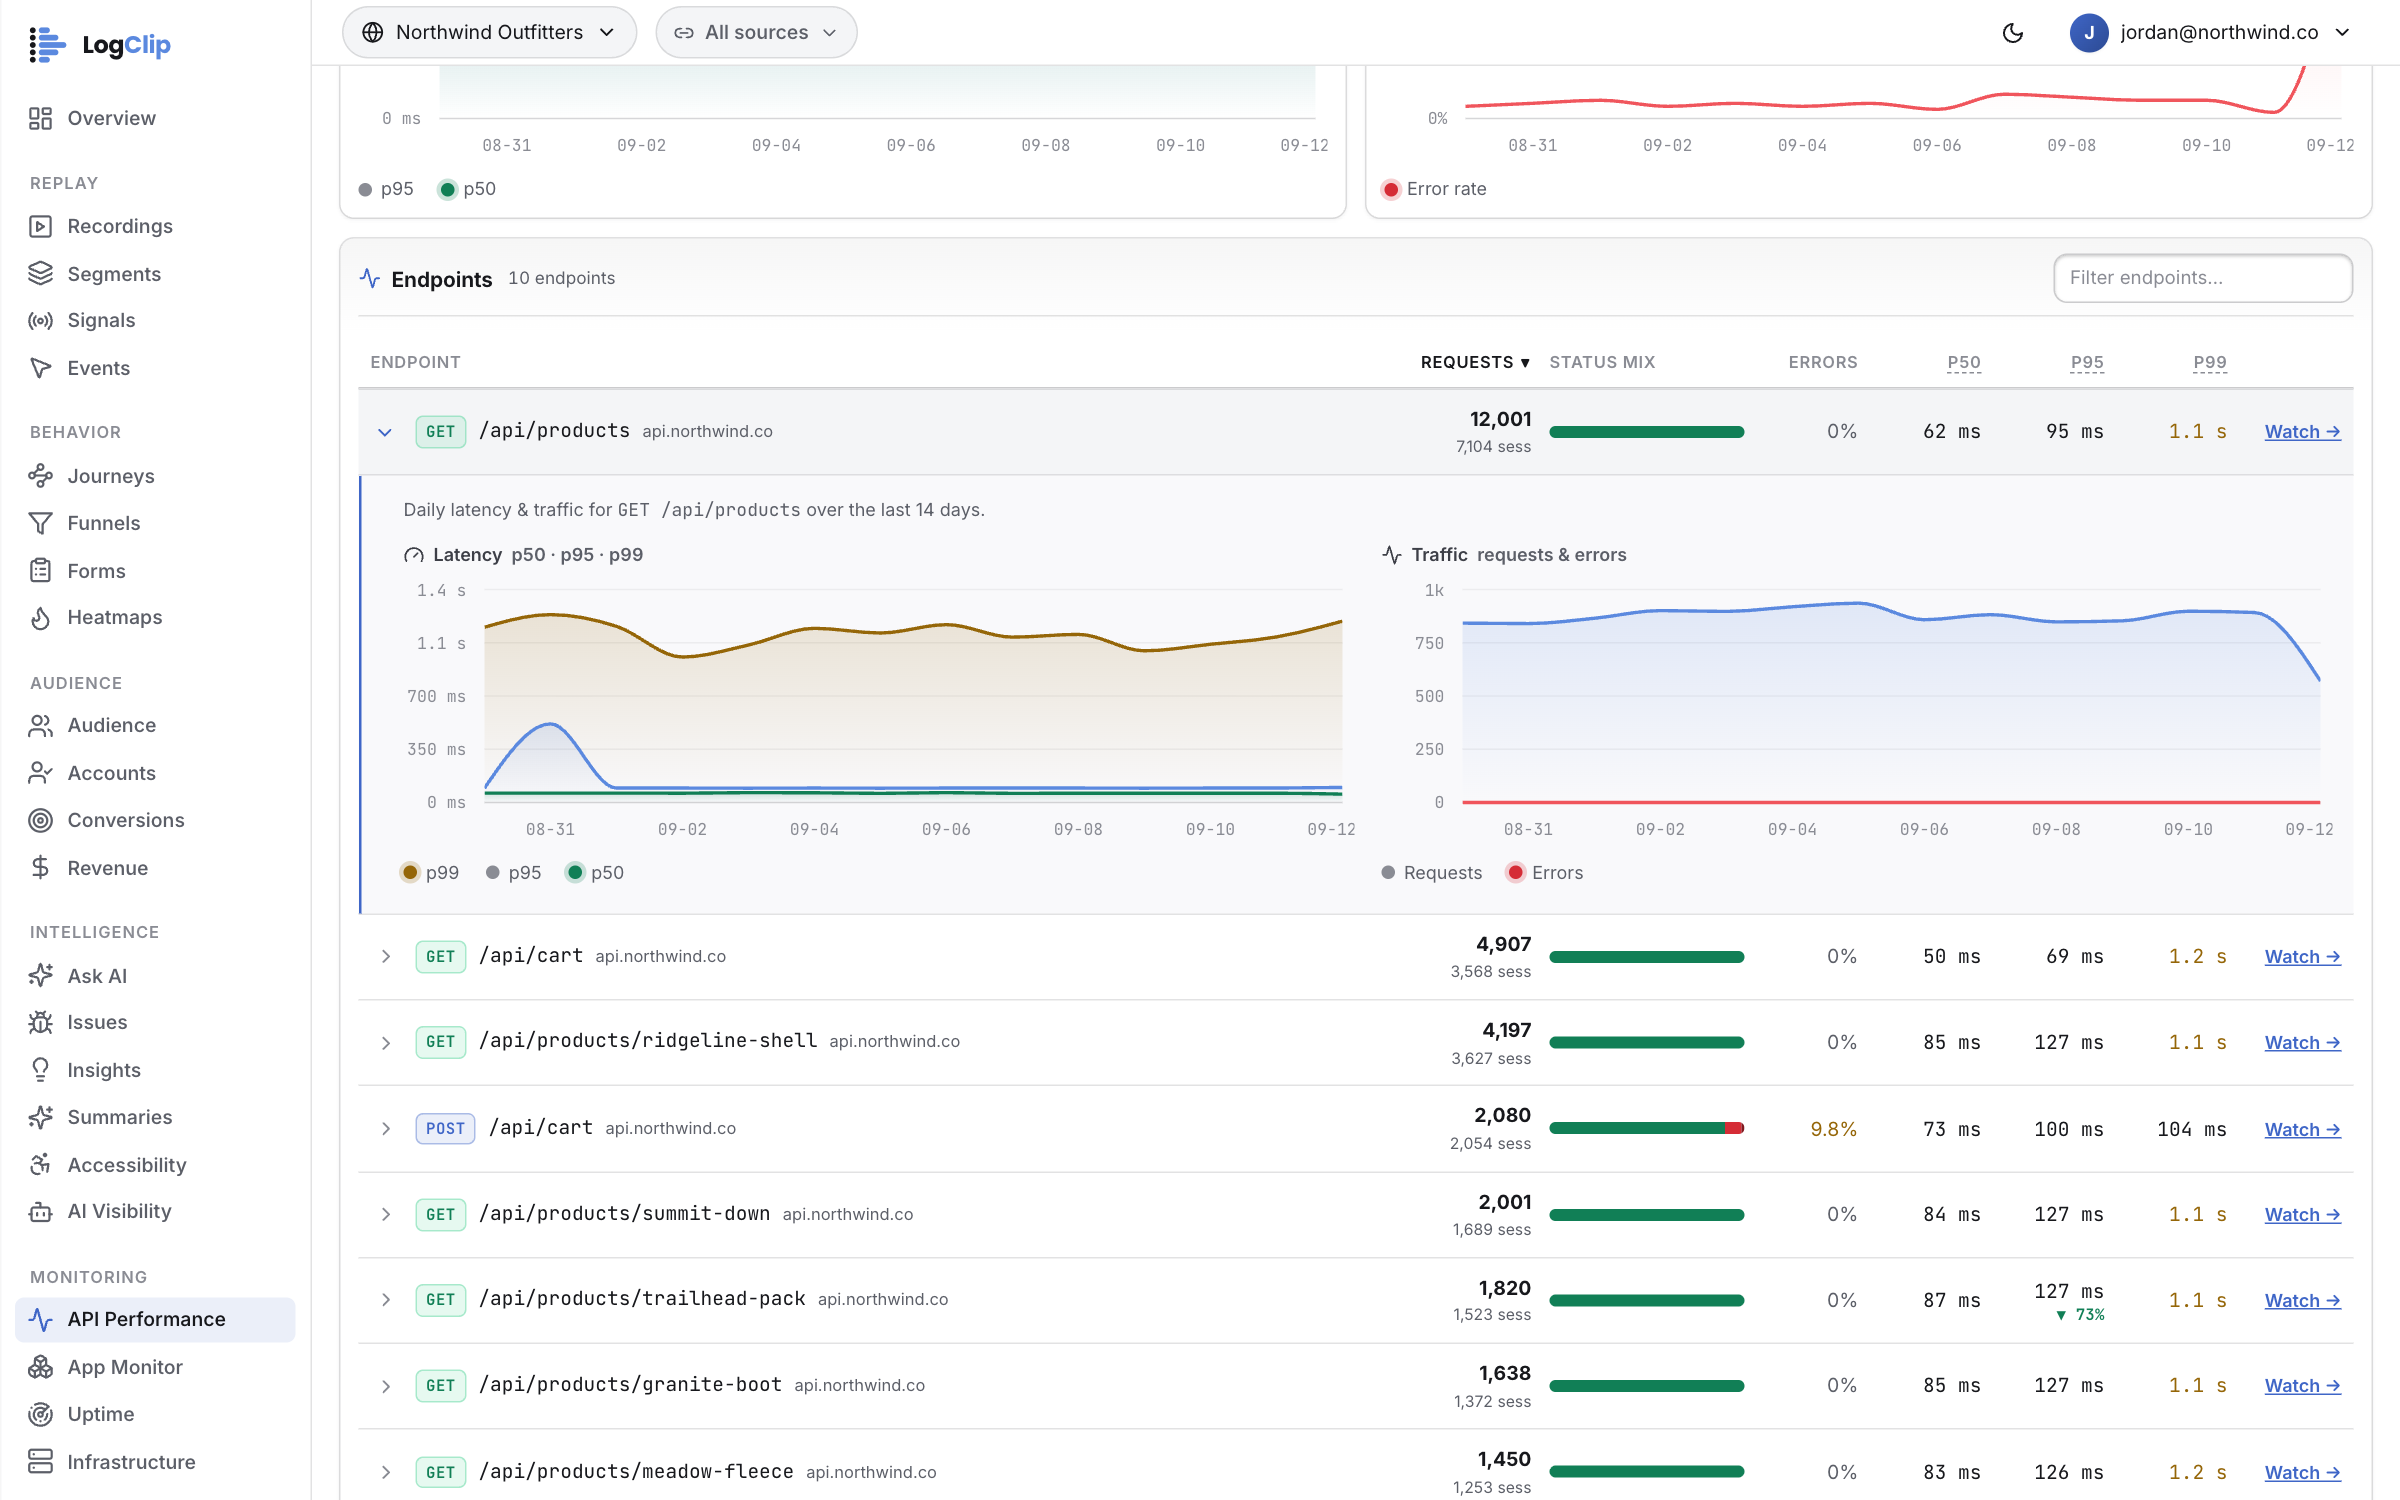The width and height of the screenshot is (2400, 1500).
Task: Click the Issues bug icon
Action: tap(40, 1022)
